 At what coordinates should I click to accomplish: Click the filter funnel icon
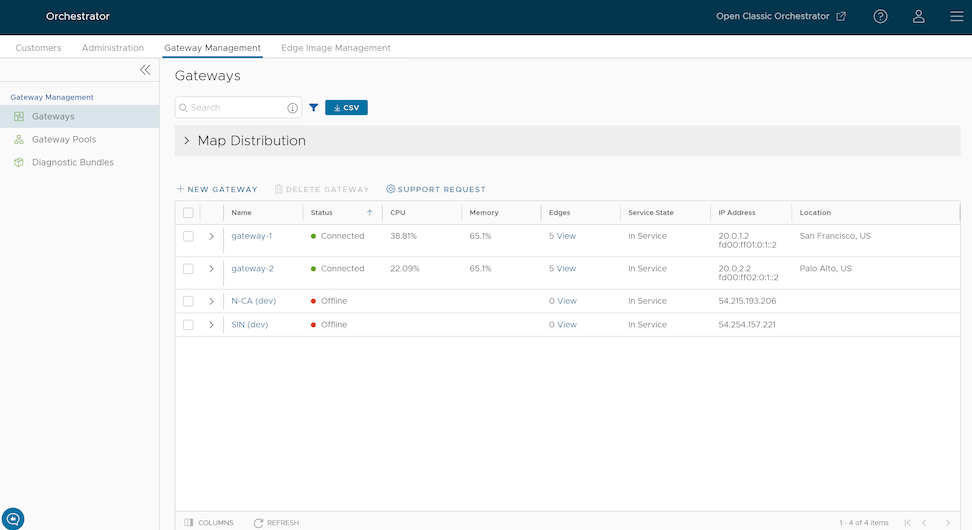point(314,108)
